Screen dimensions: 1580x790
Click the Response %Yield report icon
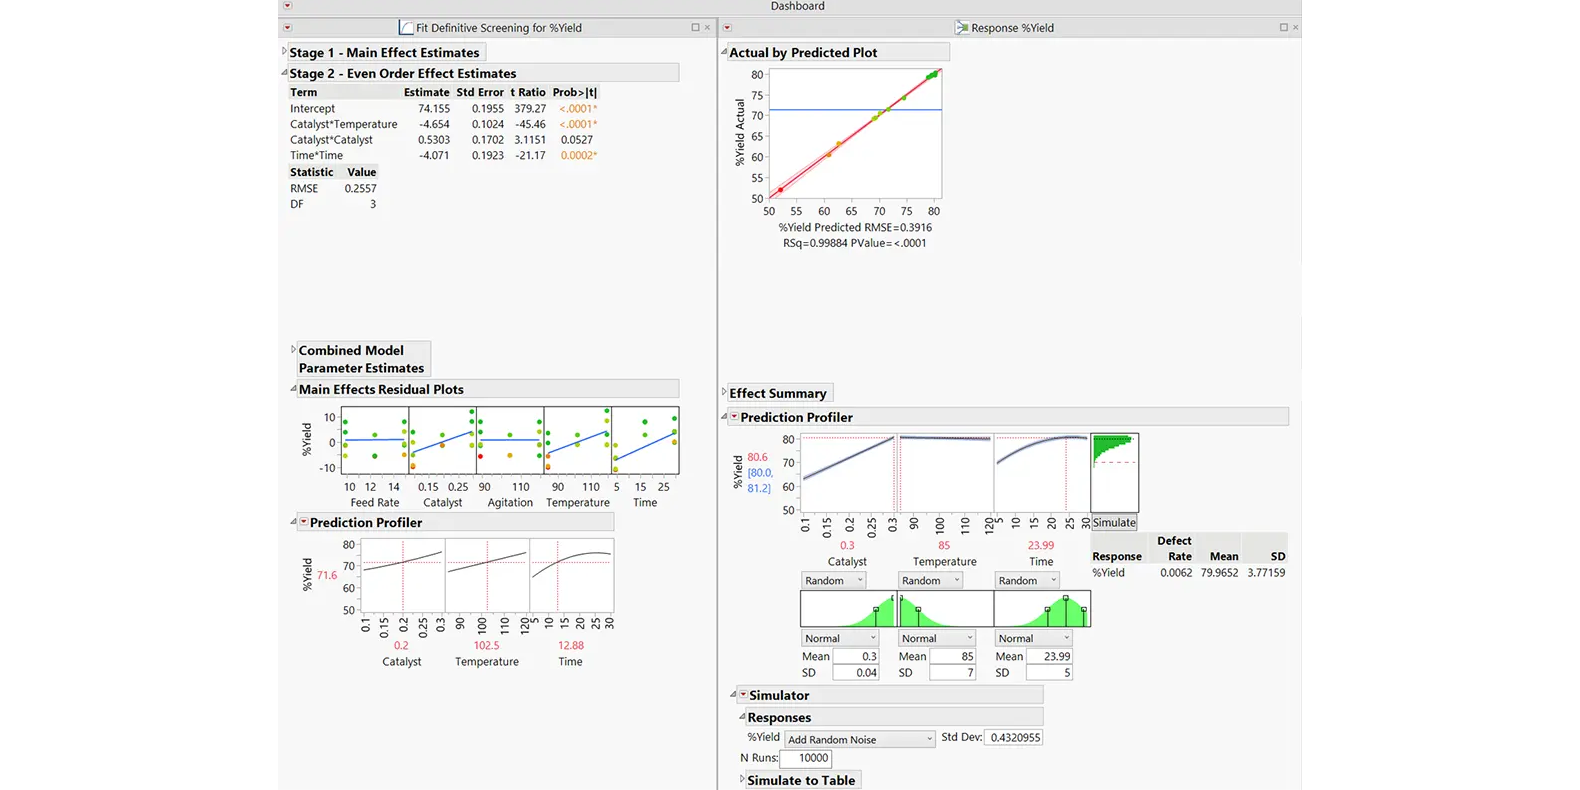pos(961,28)
